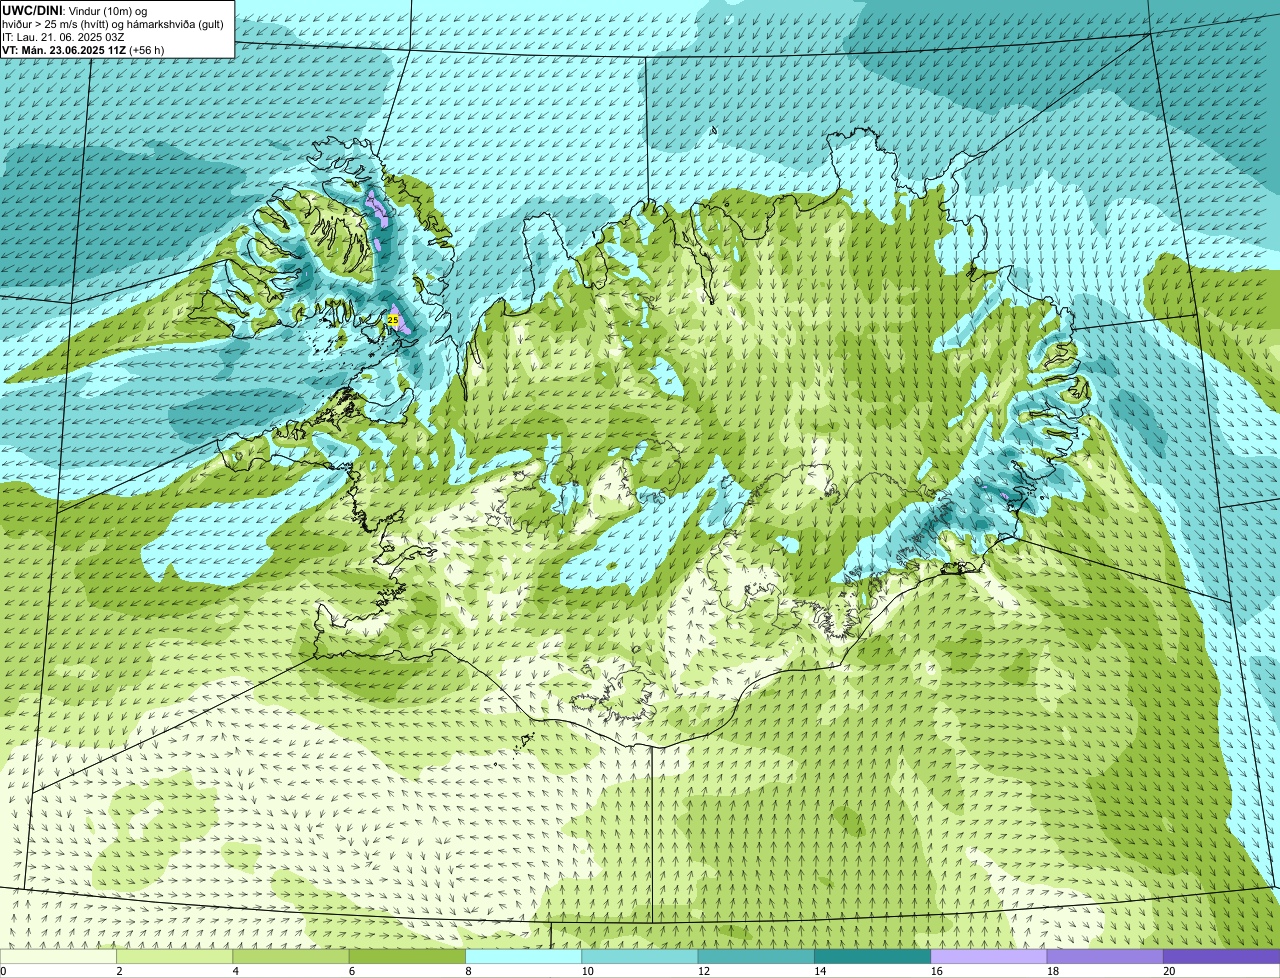Click the pale yellow 0–2 m/s legend swatch
1280x978 pixels.
click(x=58, y=956)
